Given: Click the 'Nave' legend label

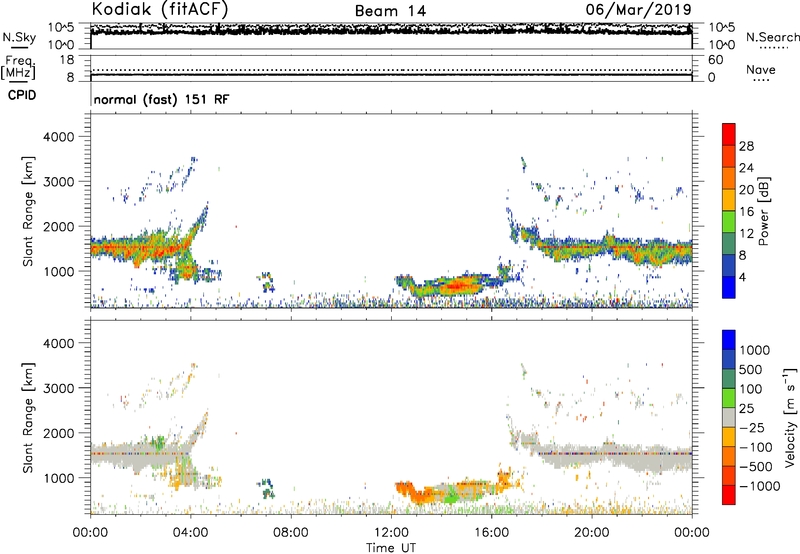Looking at the screenshot, I should point(760,69).
